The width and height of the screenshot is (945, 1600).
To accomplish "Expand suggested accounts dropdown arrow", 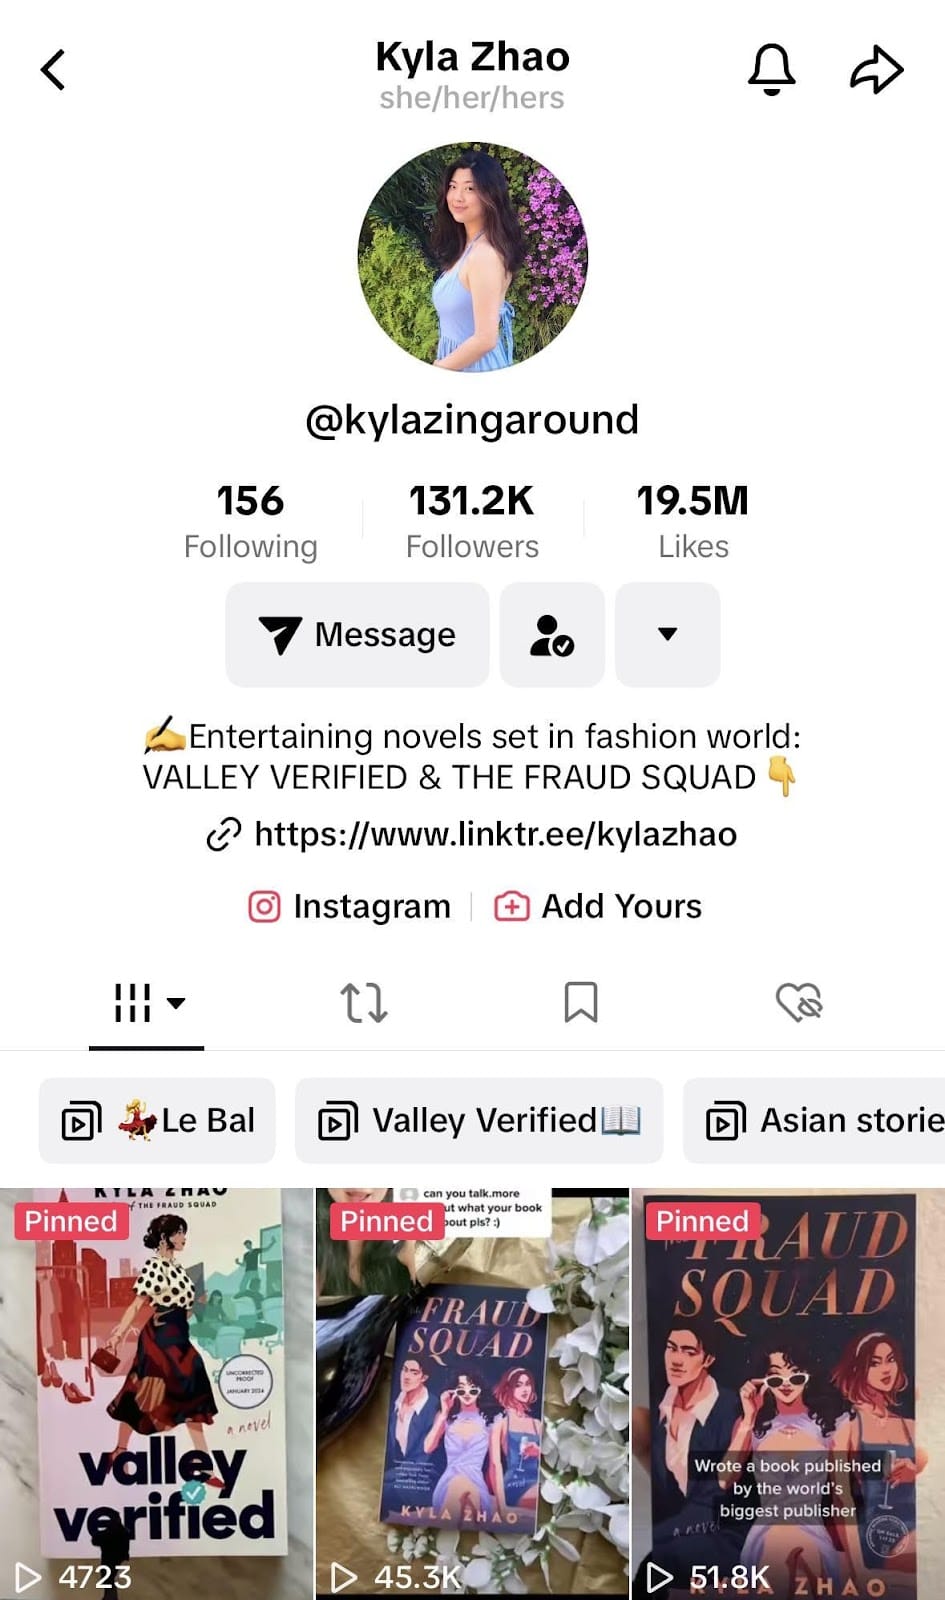I will pos(667,634).
